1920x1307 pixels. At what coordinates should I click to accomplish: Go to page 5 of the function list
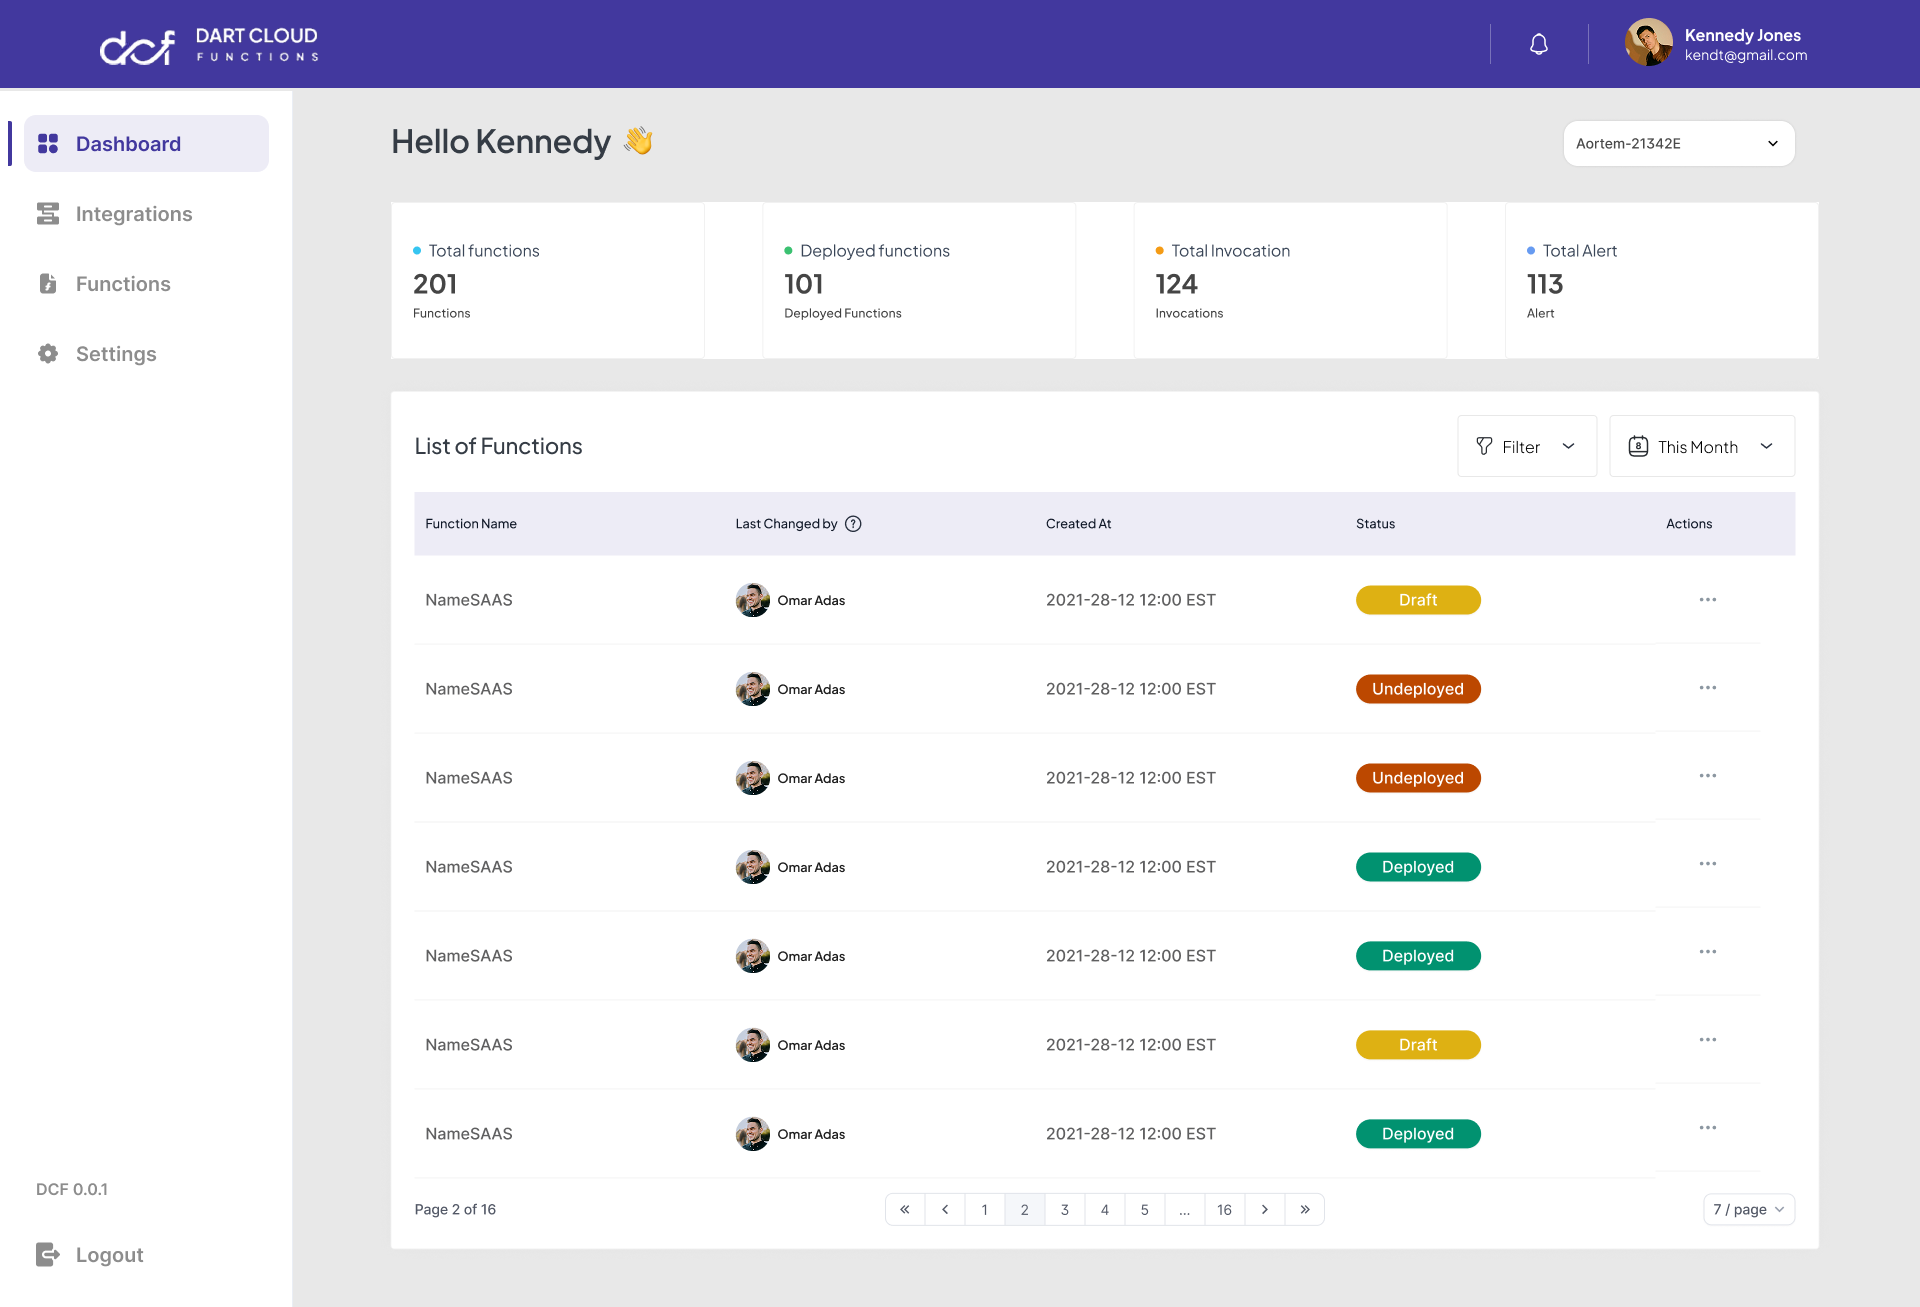pyautogui.click(x=1144, y=1209)
